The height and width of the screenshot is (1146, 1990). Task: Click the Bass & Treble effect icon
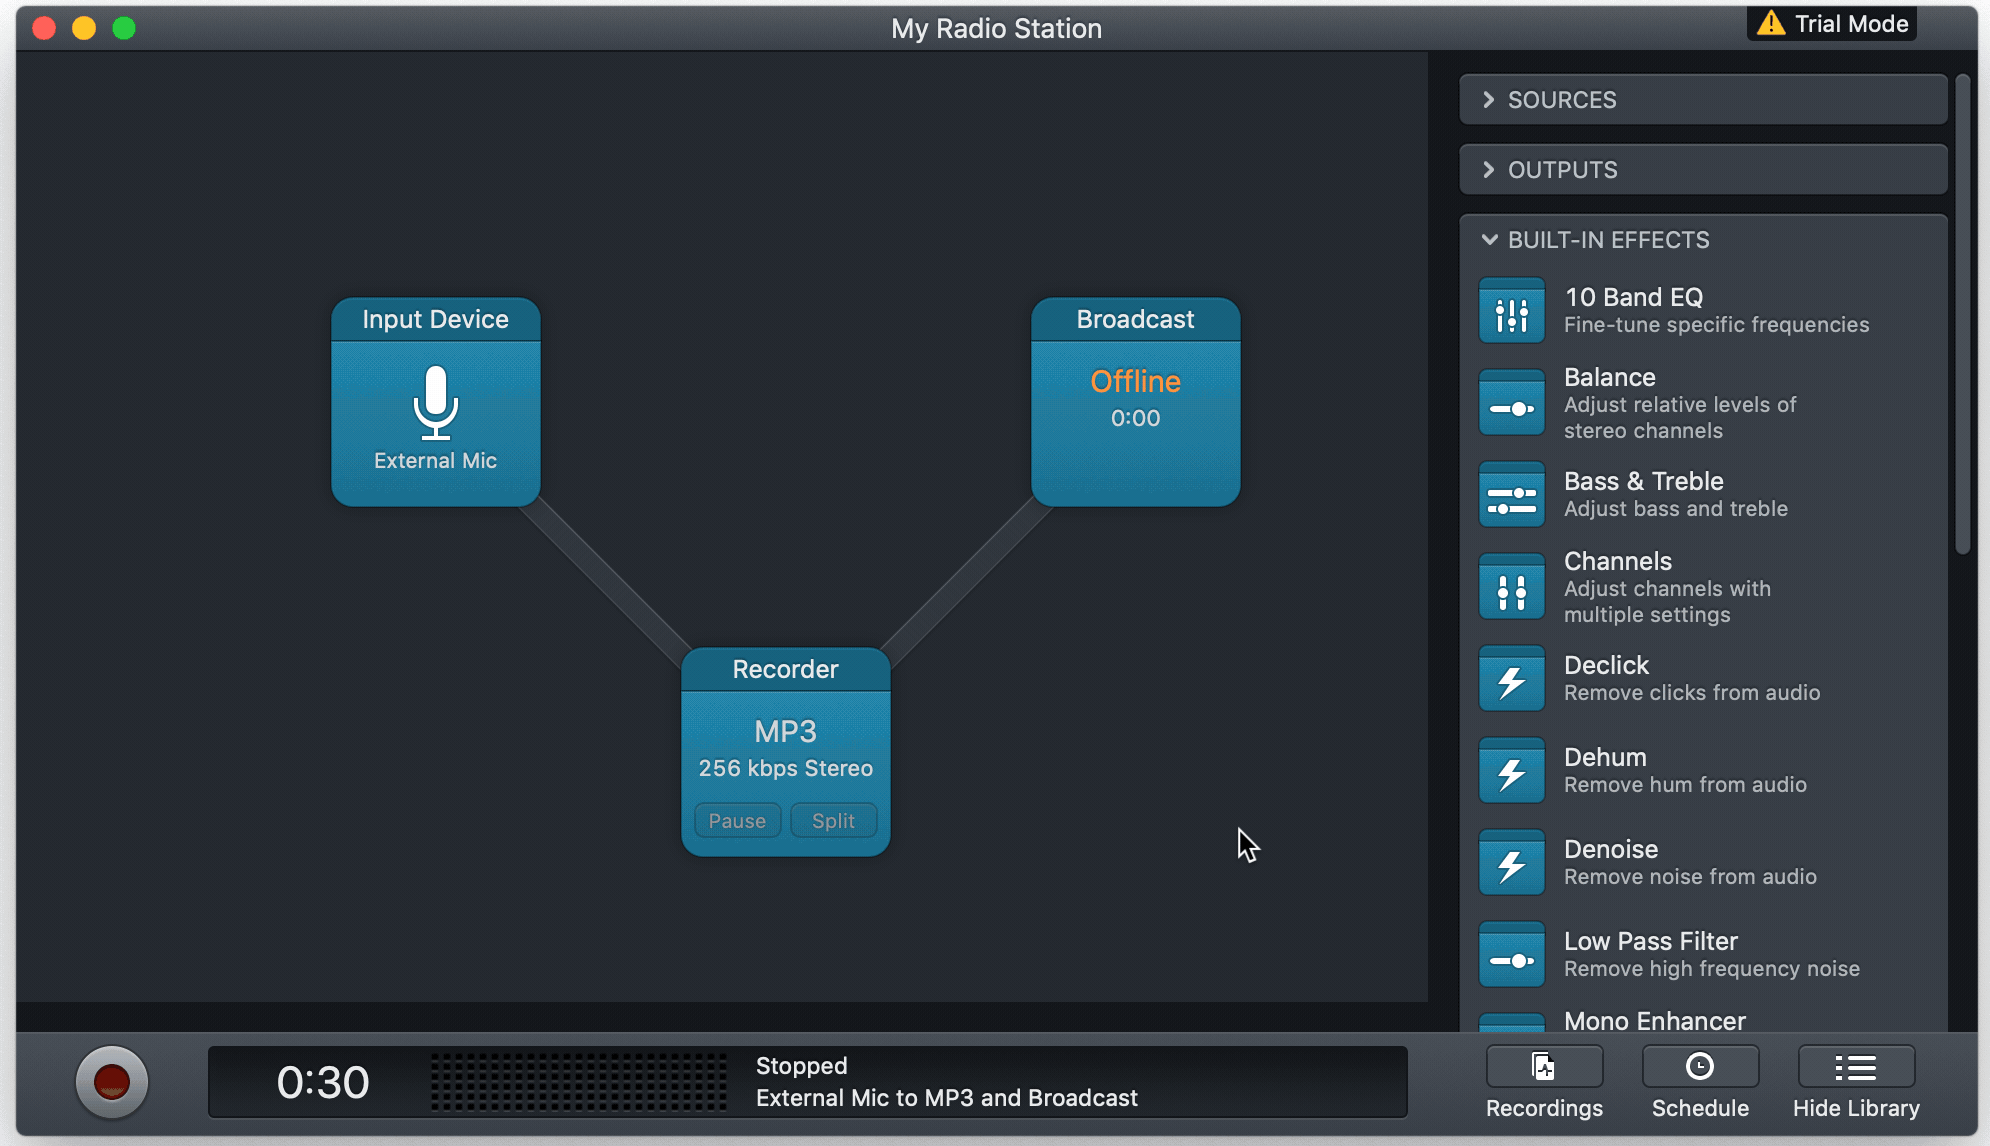point(1511,495)
